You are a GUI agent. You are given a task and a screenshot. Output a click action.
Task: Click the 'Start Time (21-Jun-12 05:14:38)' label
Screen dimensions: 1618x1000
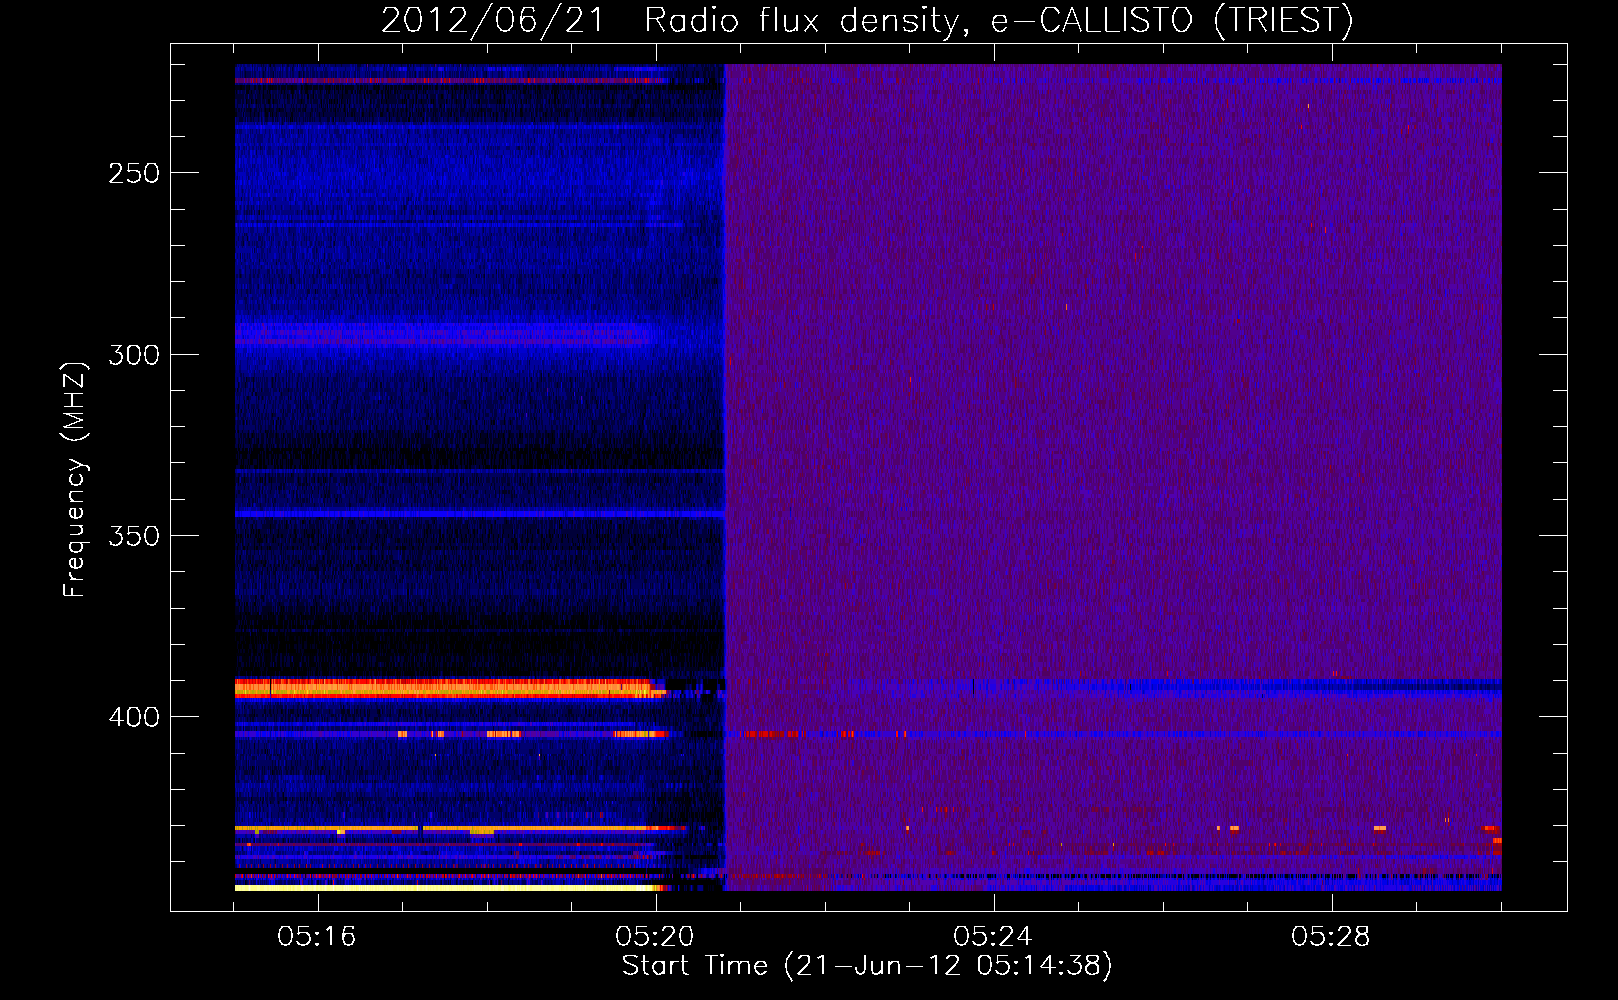click(867, 966)
